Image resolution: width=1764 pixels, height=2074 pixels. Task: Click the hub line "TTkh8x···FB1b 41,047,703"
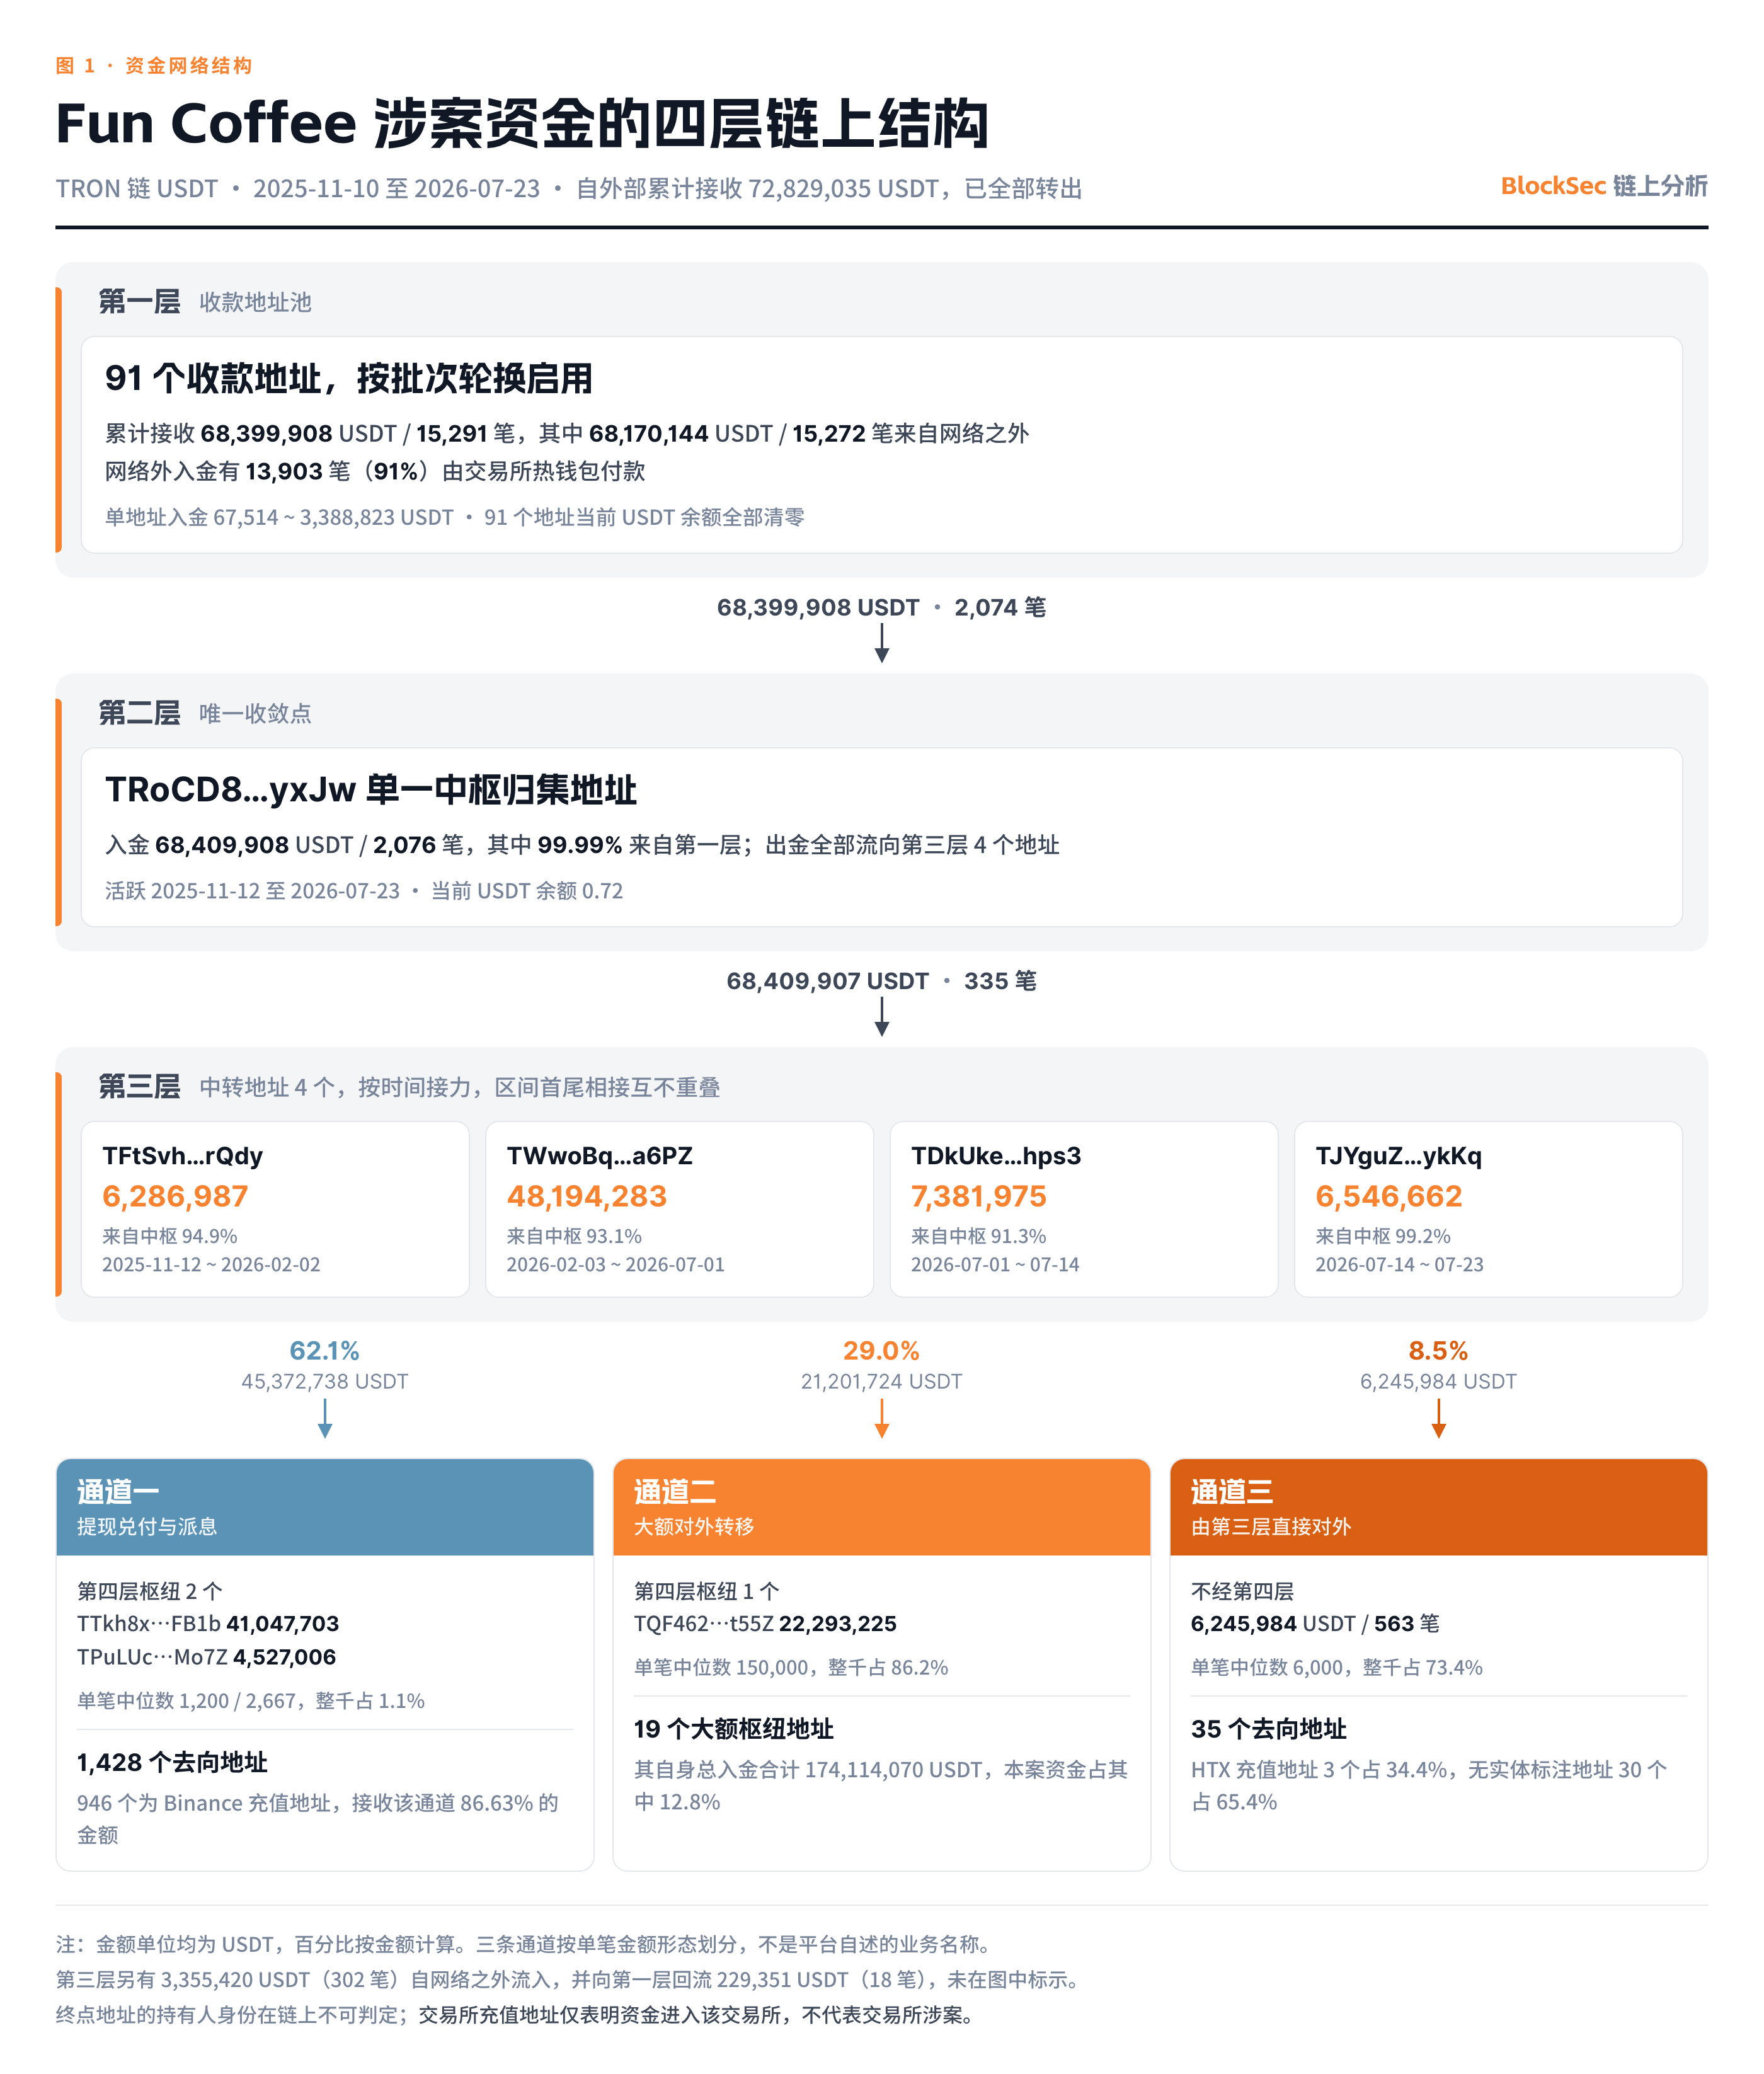208,1623
